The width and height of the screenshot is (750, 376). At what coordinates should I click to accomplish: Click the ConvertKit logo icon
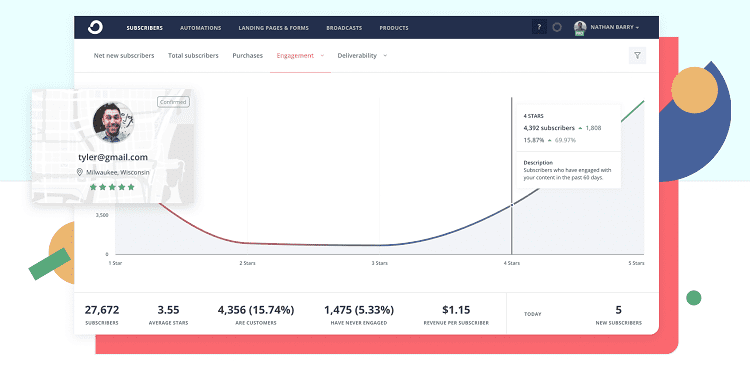coord(95,27)
